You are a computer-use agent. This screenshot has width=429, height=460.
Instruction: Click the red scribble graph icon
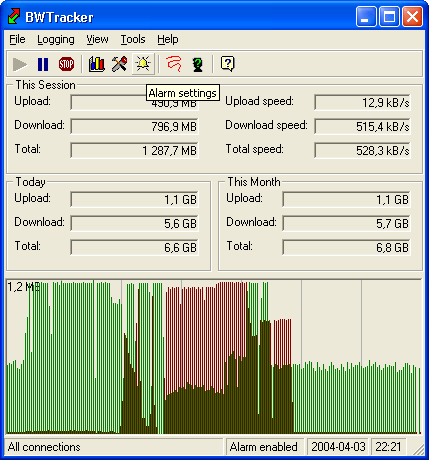[x=174, y=64]
